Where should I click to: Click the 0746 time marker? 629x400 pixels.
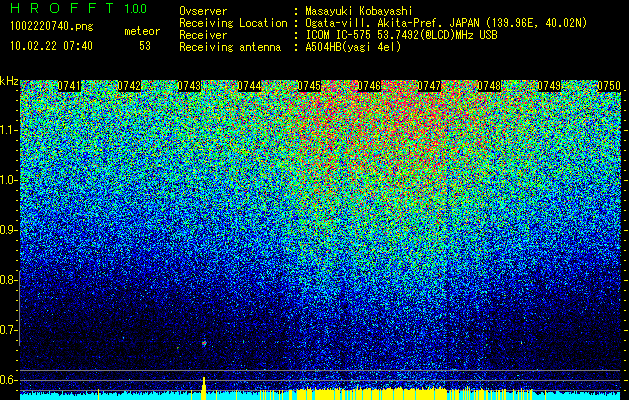(369, 86)
